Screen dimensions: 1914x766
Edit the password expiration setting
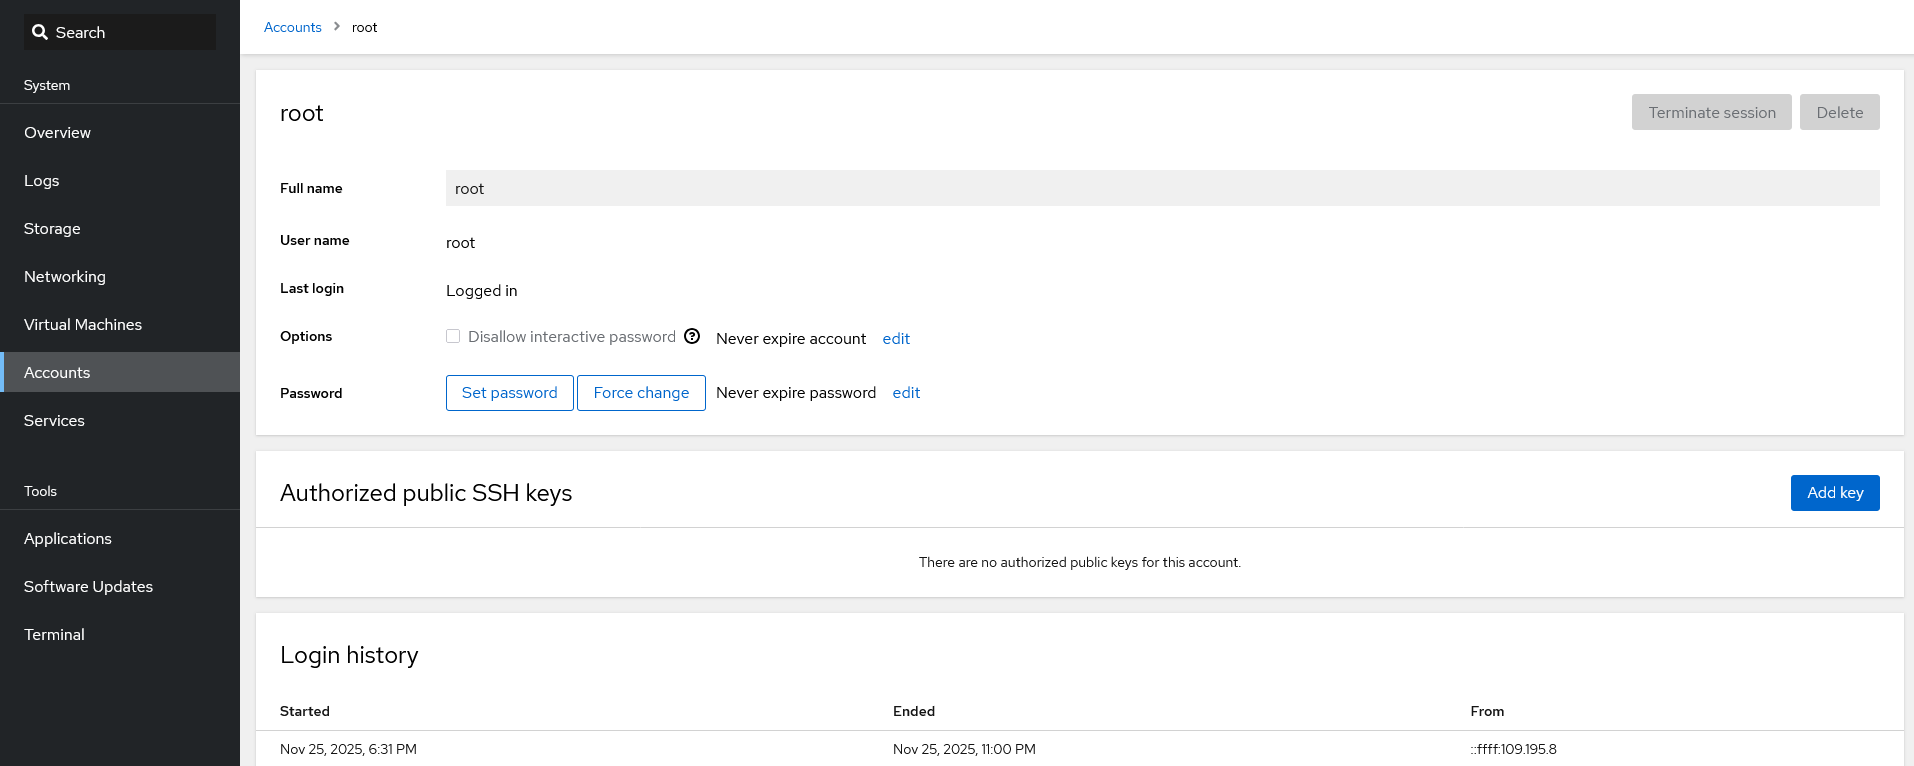pos(906,393)
